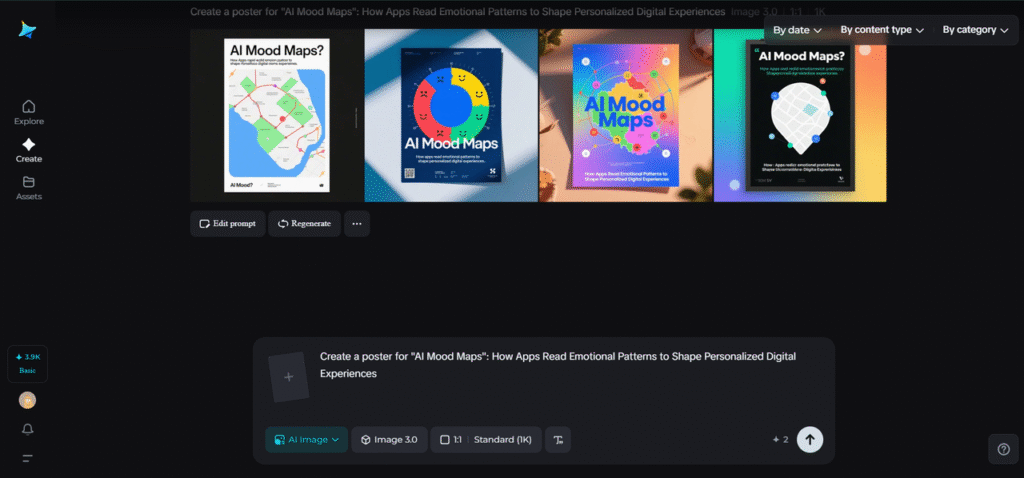Open the text tool icon in prompt bar
Viewport: 1024px width, 478px height.
click(x=558, y=439)
